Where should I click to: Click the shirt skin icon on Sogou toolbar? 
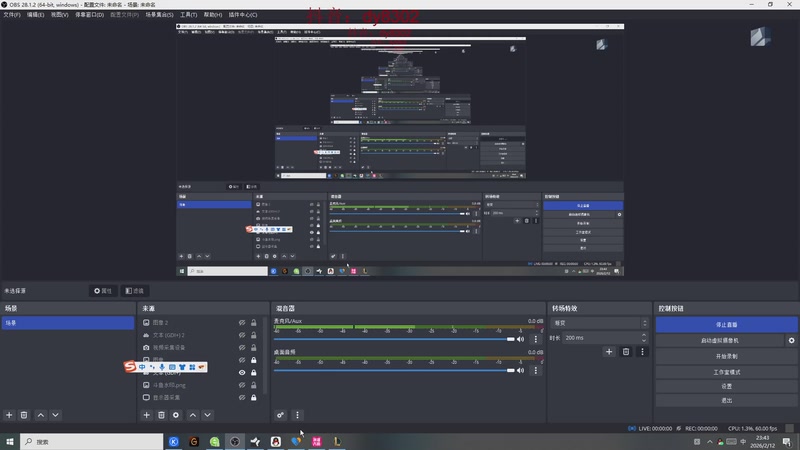click(x=182, y=367)
